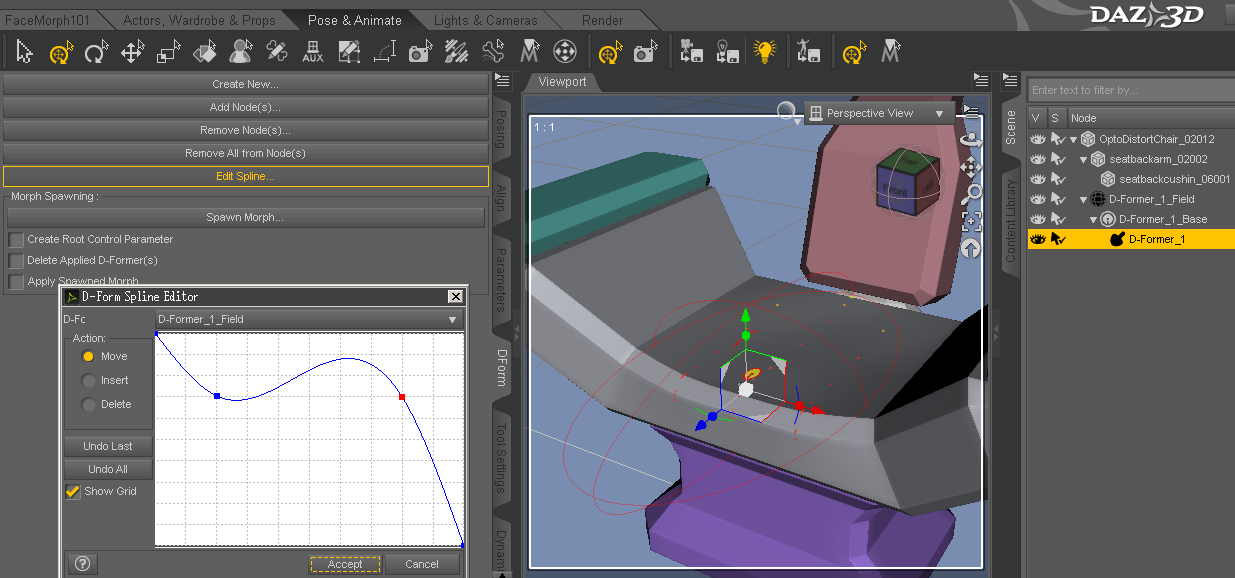Switch to the Lights & Cameras tab
Screen dimensions: 1235x578
pos(485,20)
